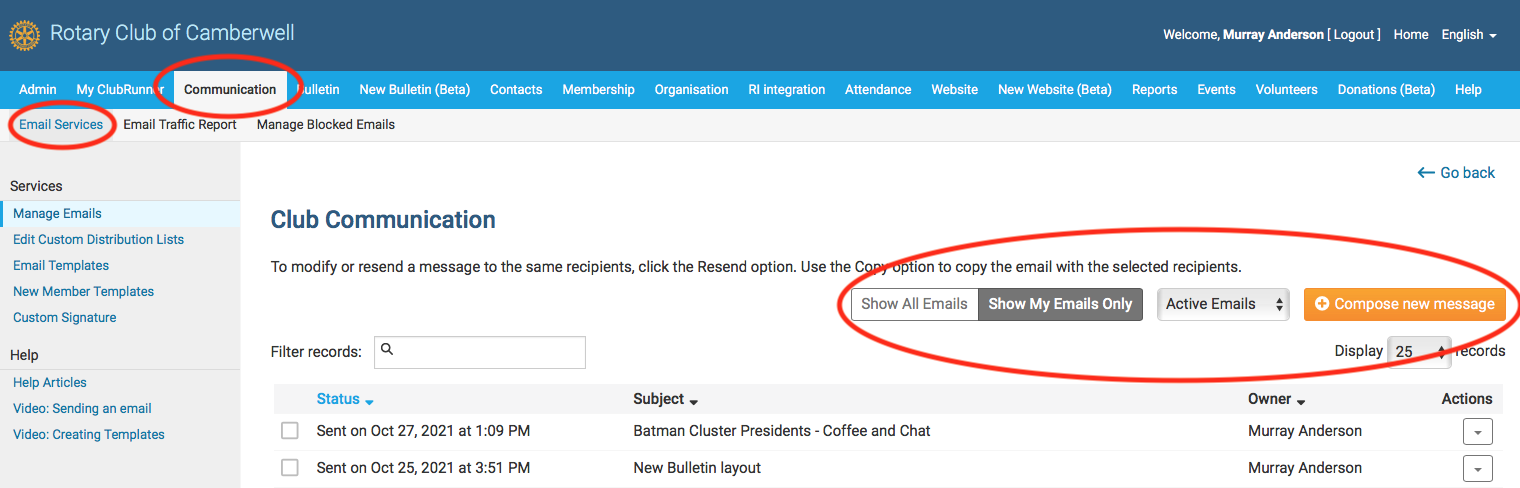Click the Status column sort arrow
Screen dimensions: 1520x488
click(x=369, y=401)
